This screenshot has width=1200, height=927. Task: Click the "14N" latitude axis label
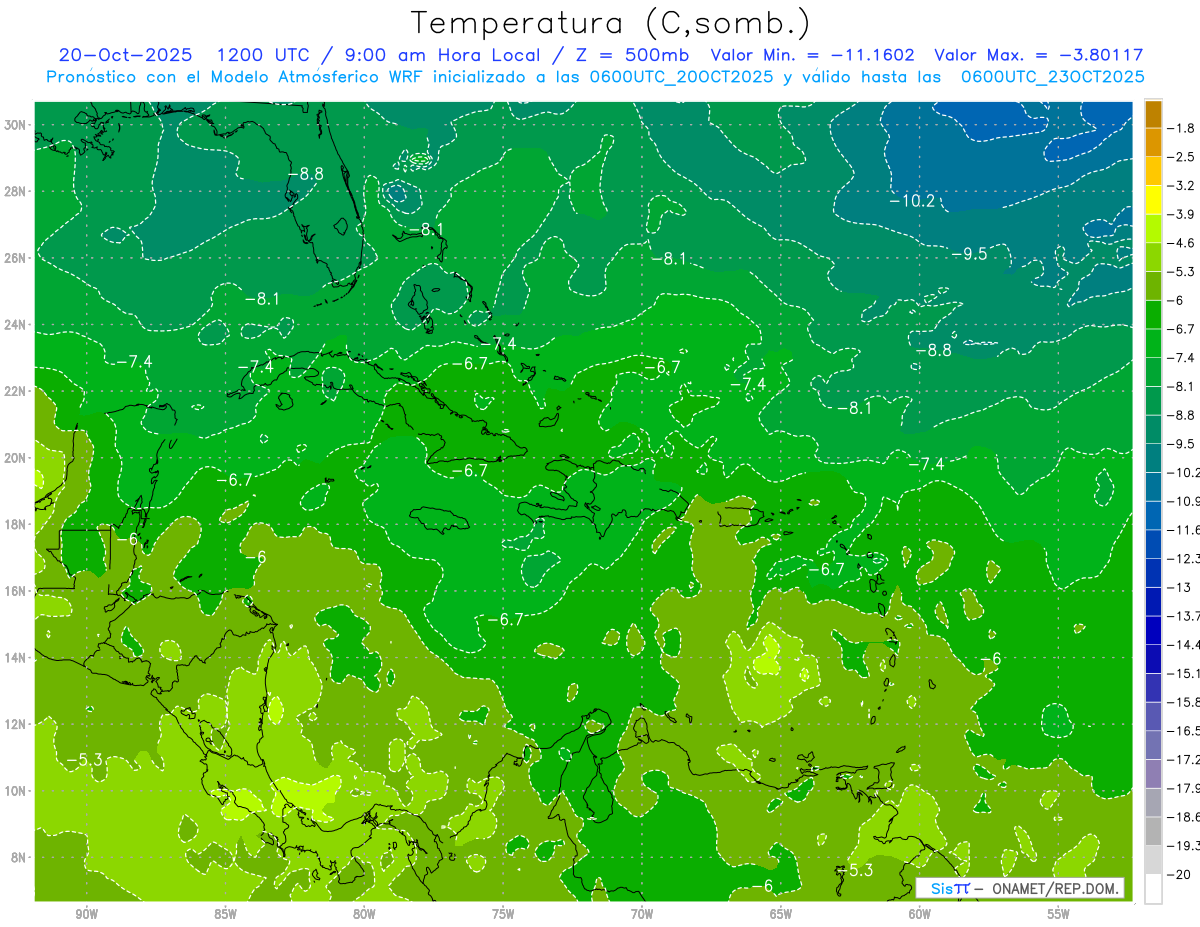(x=17, y=657)
